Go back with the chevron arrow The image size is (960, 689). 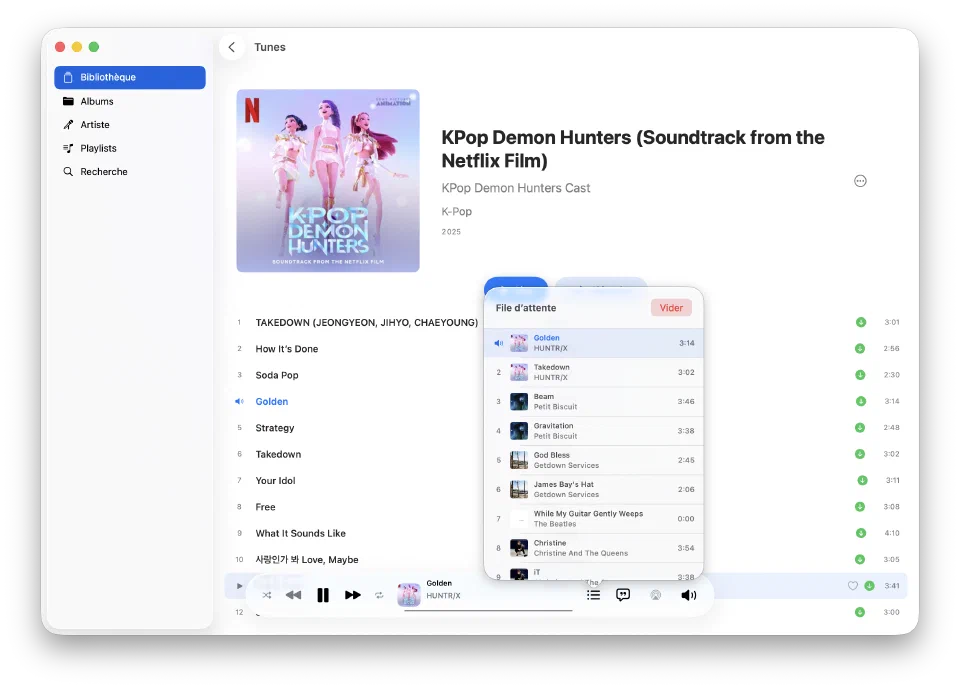[231, 47]
